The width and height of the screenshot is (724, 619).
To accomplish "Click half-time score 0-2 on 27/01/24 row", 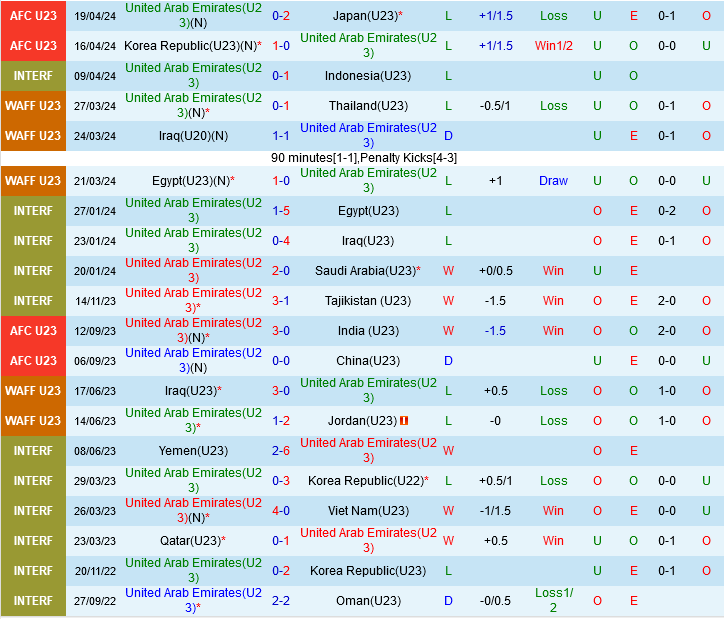I will [x=667, y=211].
